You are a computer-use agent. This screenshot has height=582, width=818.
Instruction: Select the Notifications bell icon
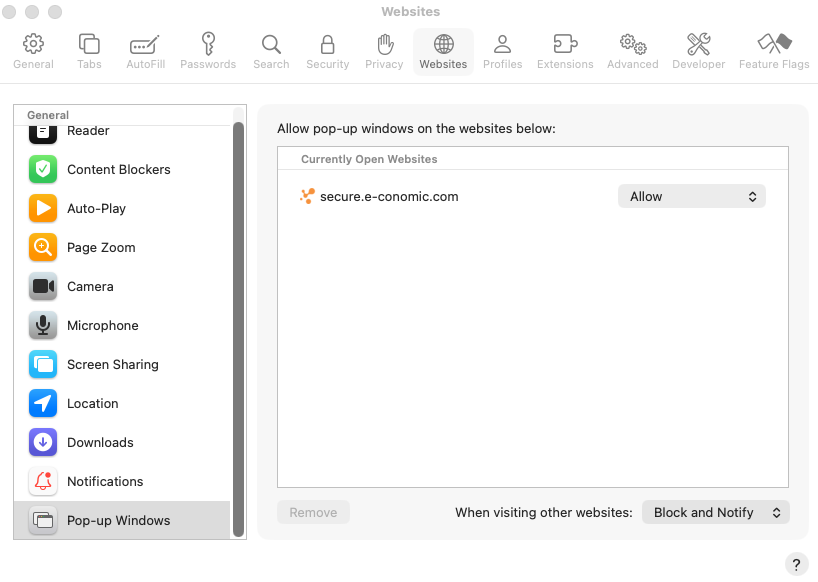click(43, 481)
